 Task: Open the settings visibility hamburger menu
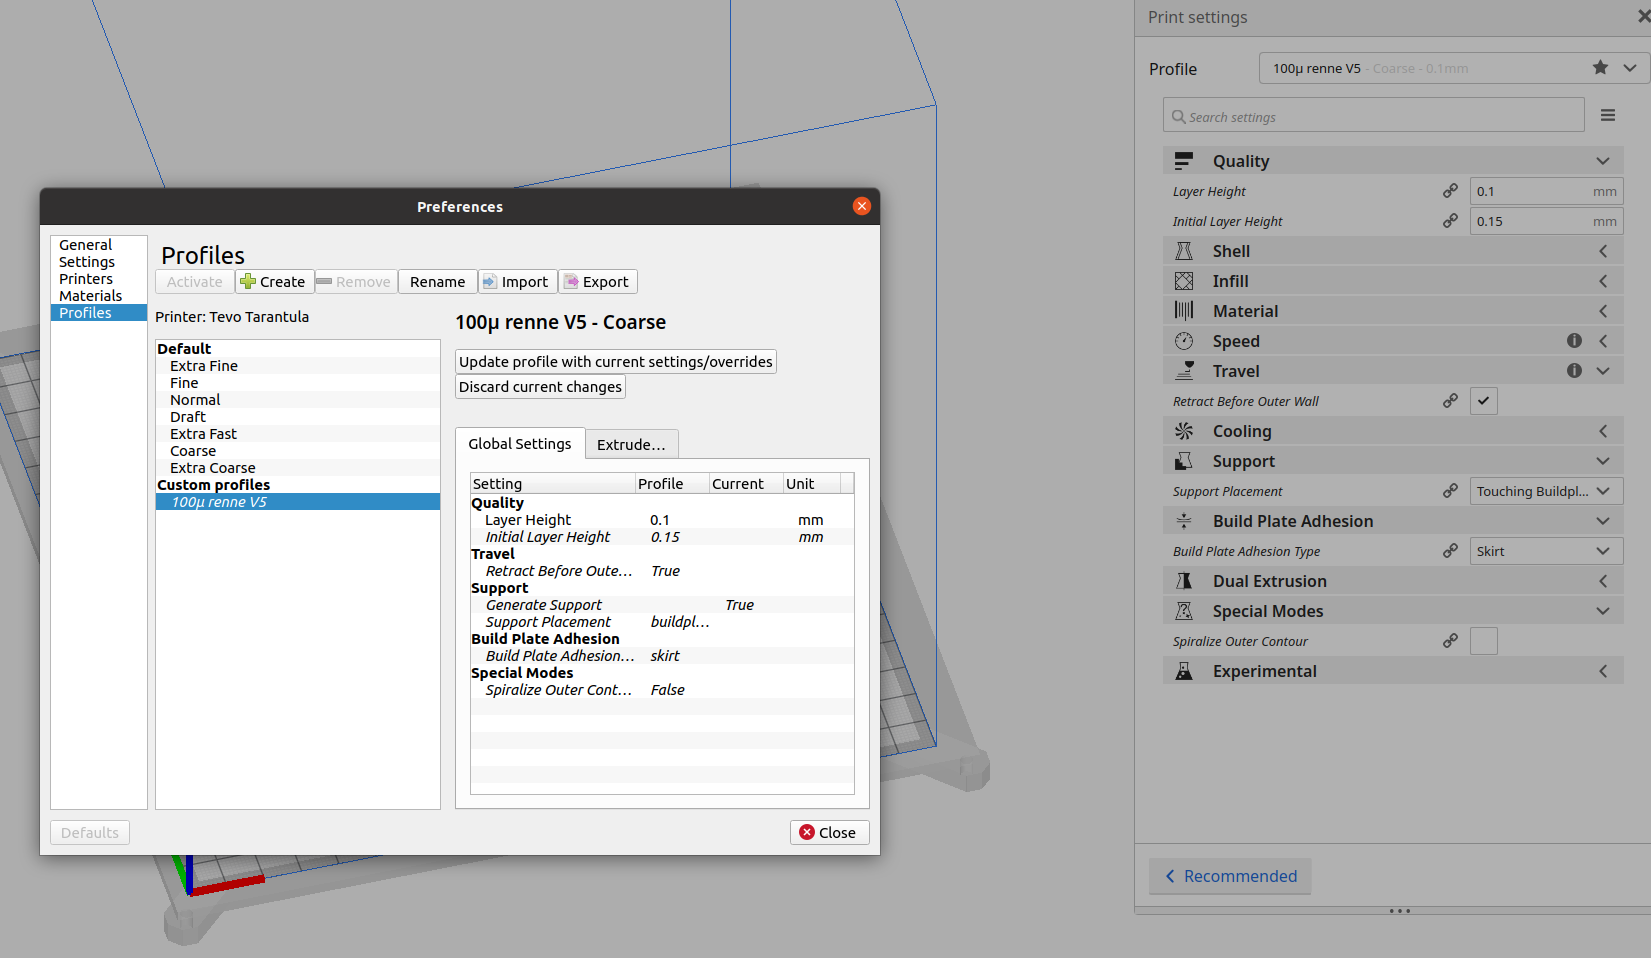tap(1608, 115)
